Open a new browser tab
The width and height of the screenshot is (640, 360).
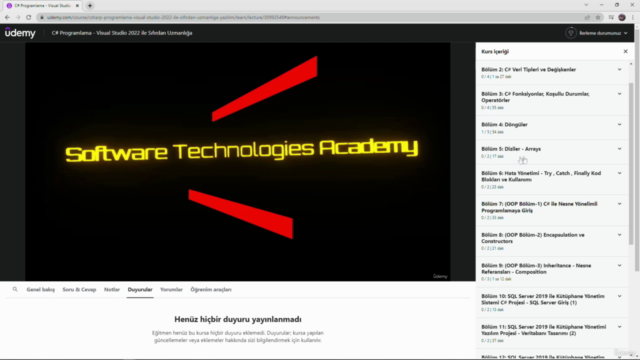tap(90, 6)
